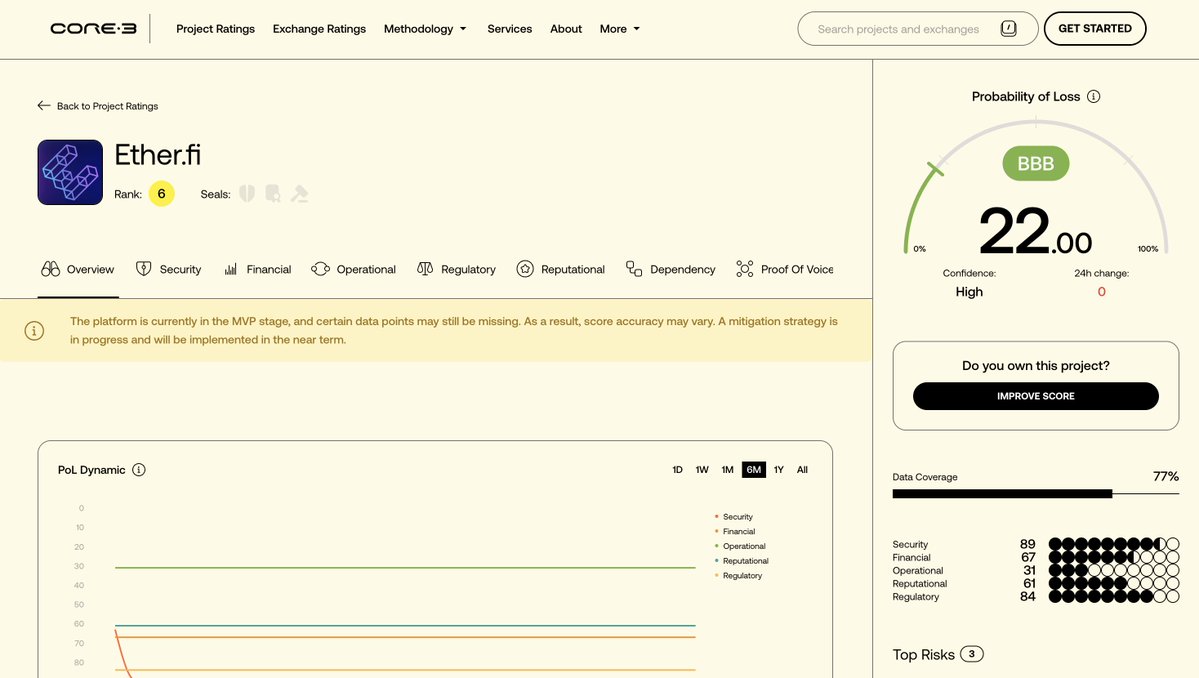Switch to the Security tab
This screenshot has height=678, width=1199.
coord(168,269)
